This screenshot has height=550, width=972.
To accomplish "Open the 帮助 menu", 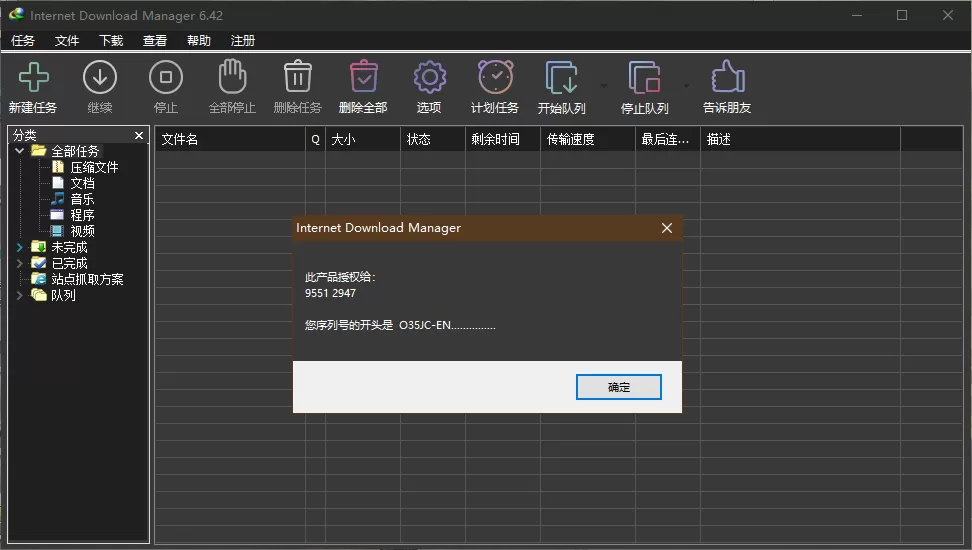I will point(199,41).
